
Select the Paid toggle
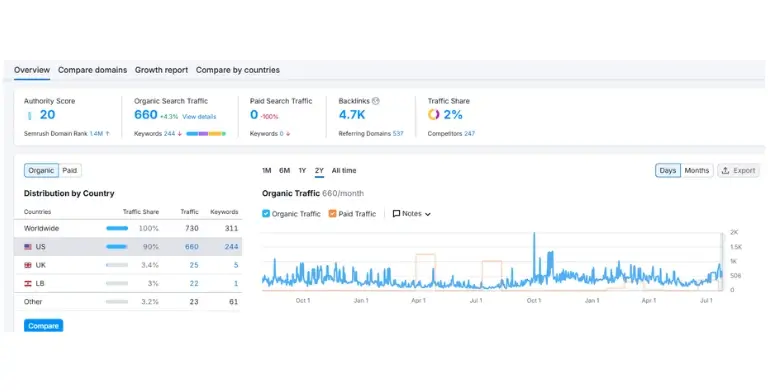click(x=70, y=171)
